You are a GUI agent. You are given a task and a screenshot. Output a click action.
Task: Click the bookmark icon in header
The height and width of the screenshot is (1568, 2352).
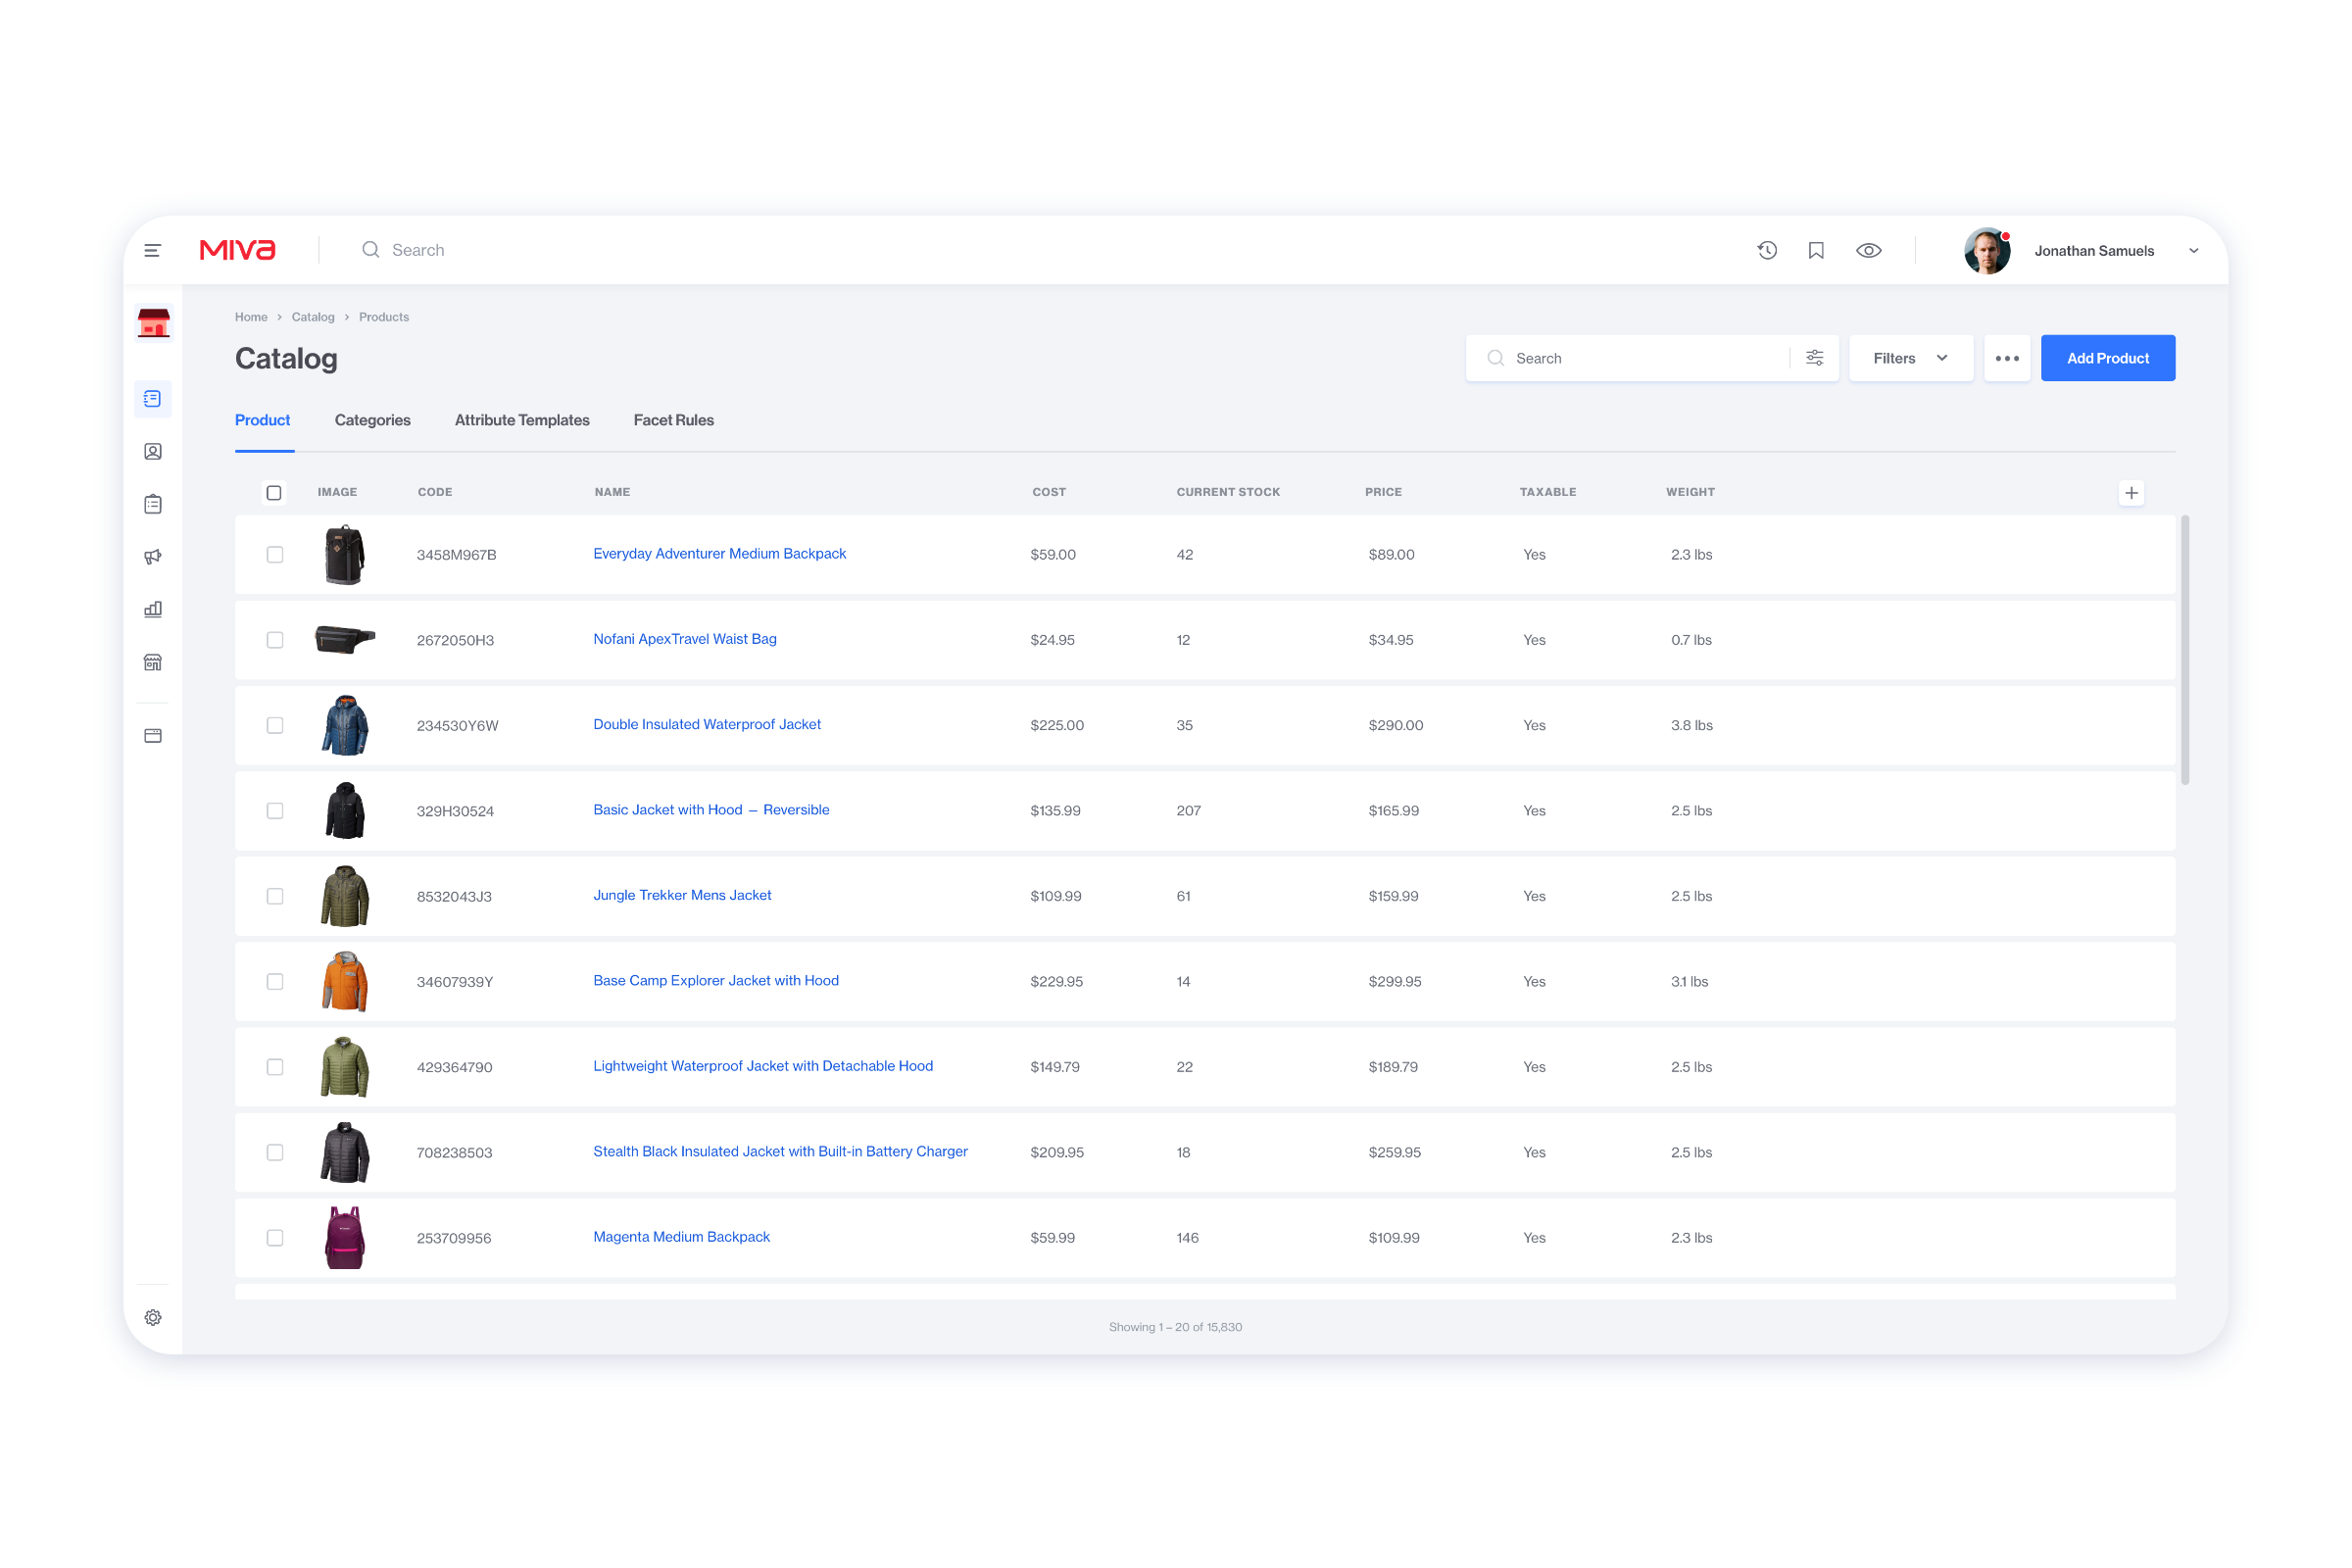pos(1816,250)
